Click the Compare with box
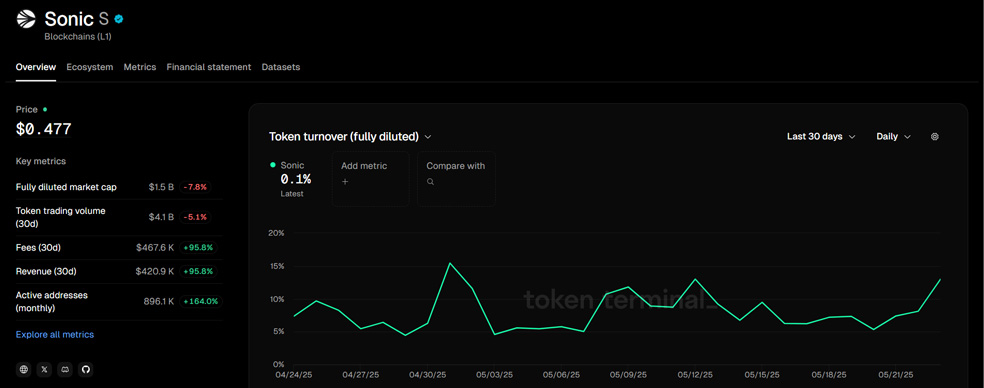Image resolution: width=984 pixels, height=388 pixels. pyautogui.click(x=456, y=179)
